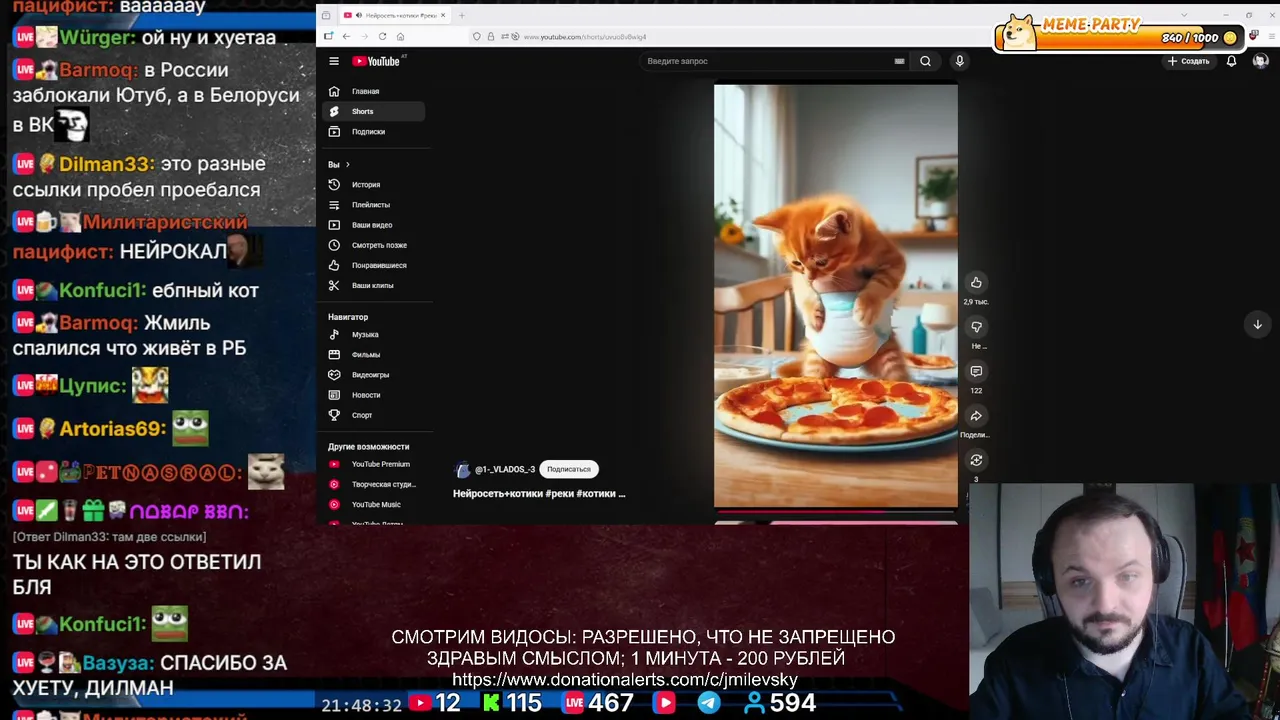
Task: Click the Навигатор heading
Action: (x=348, y=317)
